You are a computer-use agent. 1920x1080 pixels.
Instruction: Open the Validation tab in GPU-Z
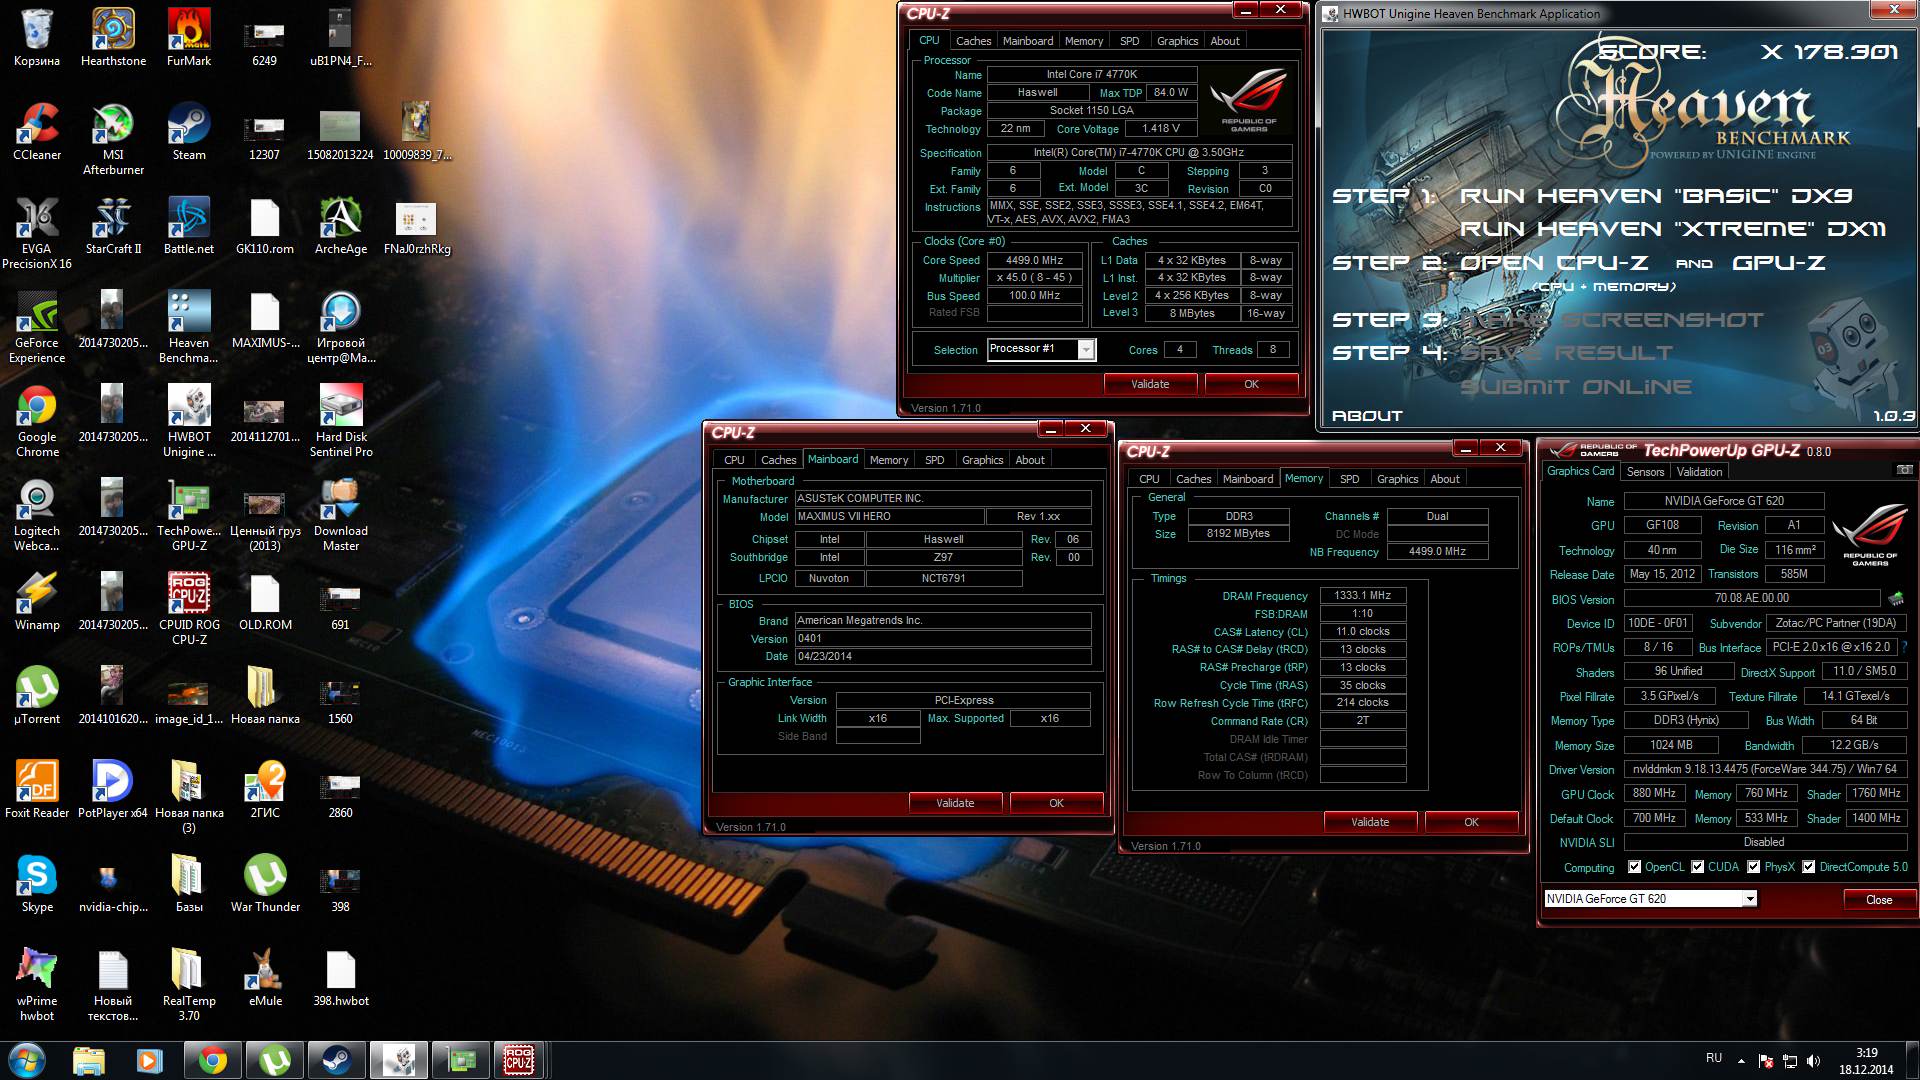[1699, 472]
